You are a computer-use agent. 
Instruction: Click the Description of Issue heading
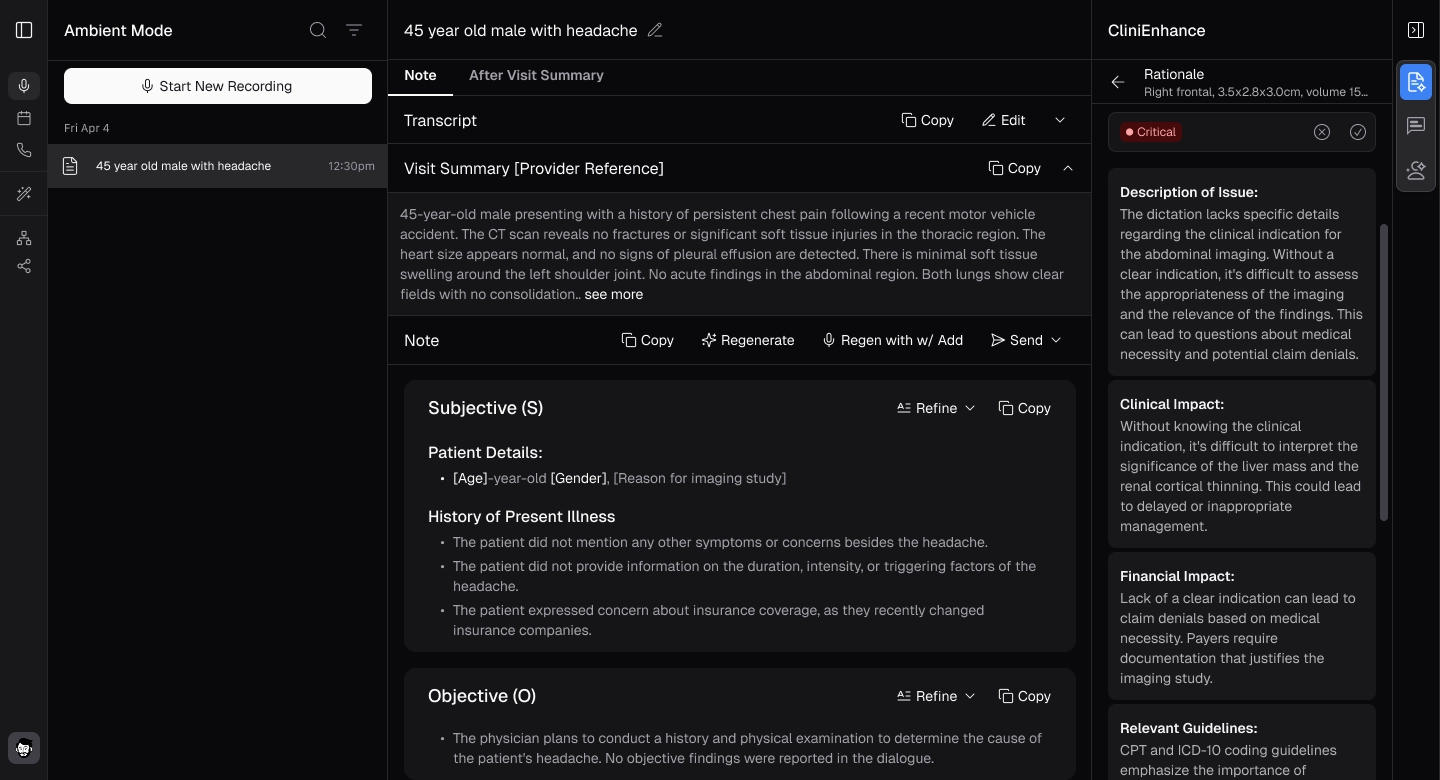[x=1189, y=192]
